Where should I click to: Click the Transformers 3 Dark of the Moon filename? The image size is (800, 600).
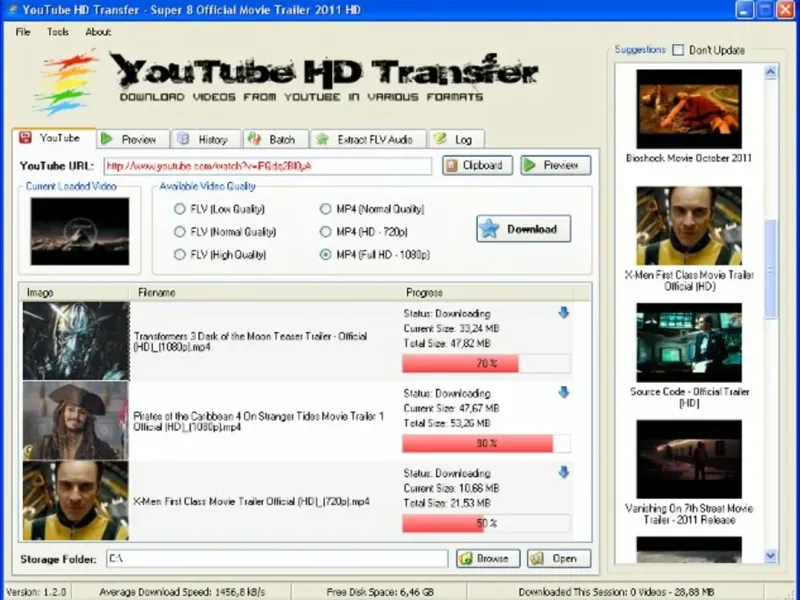pos(250,341)
